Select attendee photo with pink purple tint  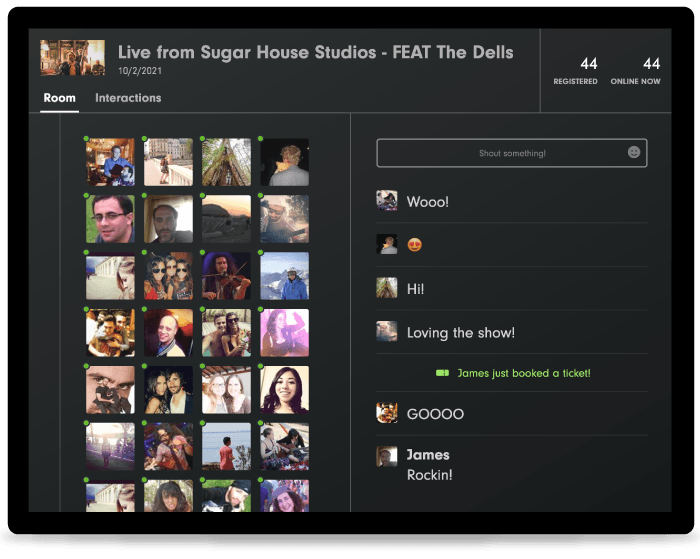click(284, 333)
